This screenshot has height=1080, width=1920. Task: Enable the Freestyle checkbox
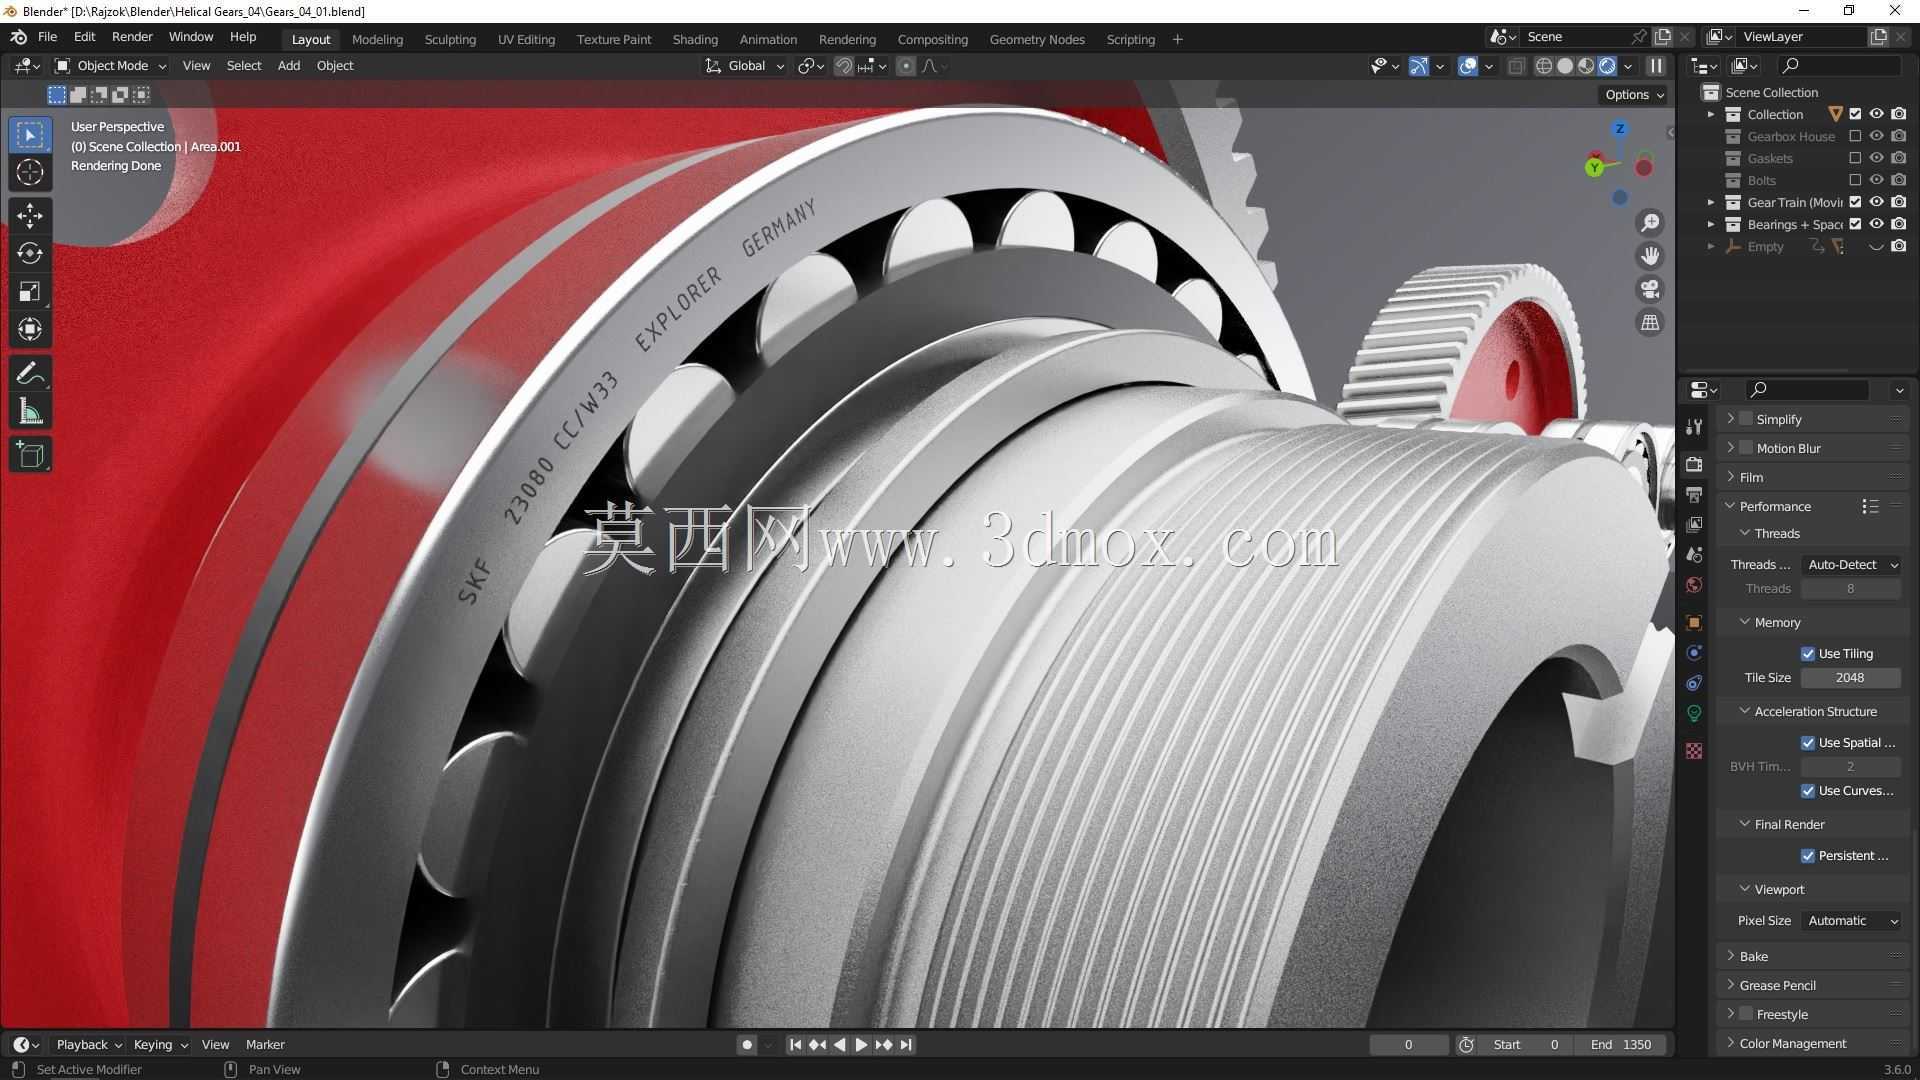(1746, 1014)
